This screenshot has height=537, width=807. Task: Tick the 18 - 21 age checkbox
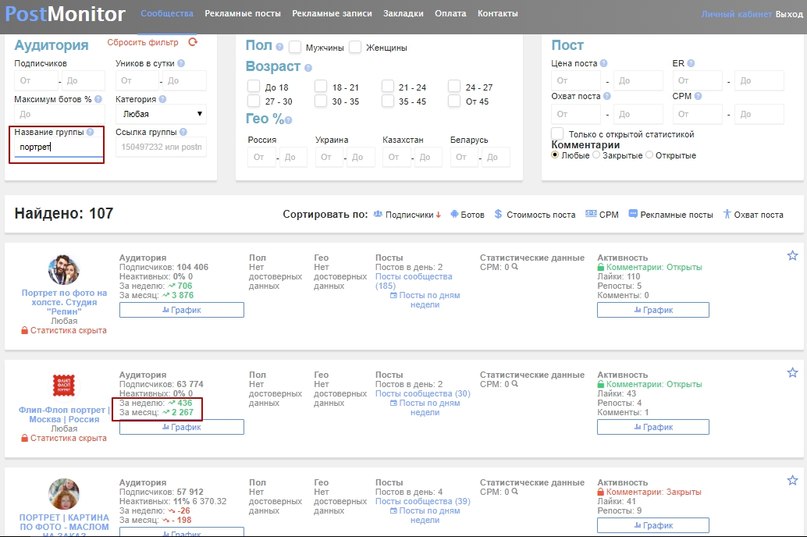321,86
